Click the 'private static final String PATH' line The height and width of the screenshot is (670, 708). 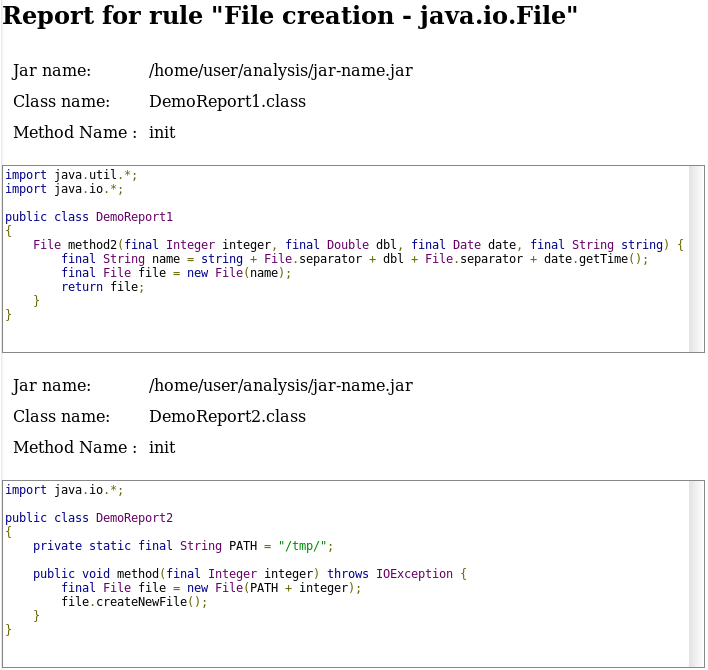click(x=183, y=546)
